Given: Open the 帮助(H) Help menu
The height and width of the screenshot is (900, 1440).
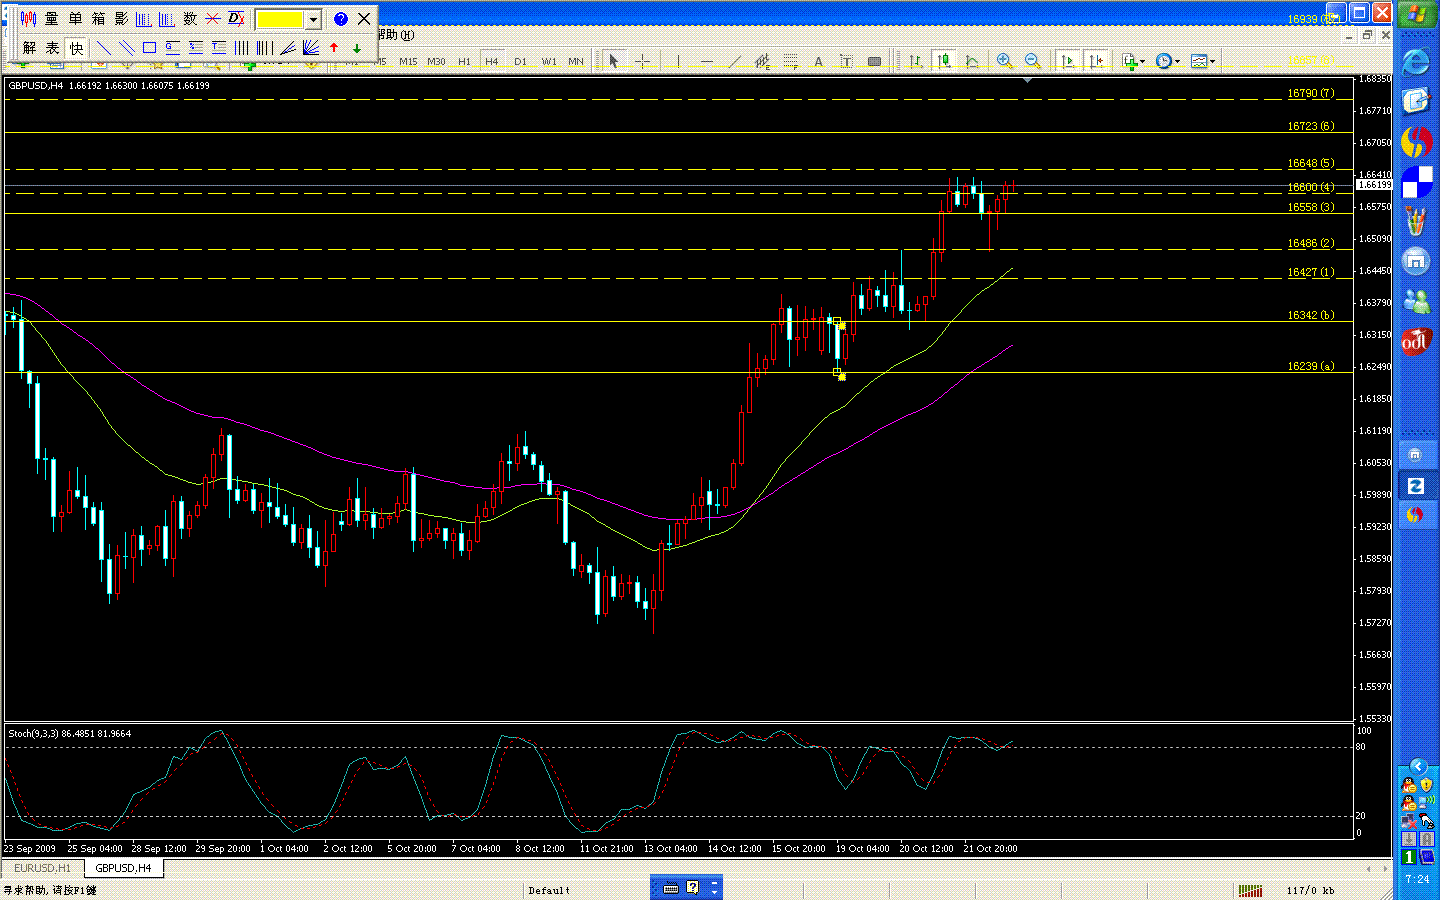Looking at the screenshot, I should click(x=396, y=35).
